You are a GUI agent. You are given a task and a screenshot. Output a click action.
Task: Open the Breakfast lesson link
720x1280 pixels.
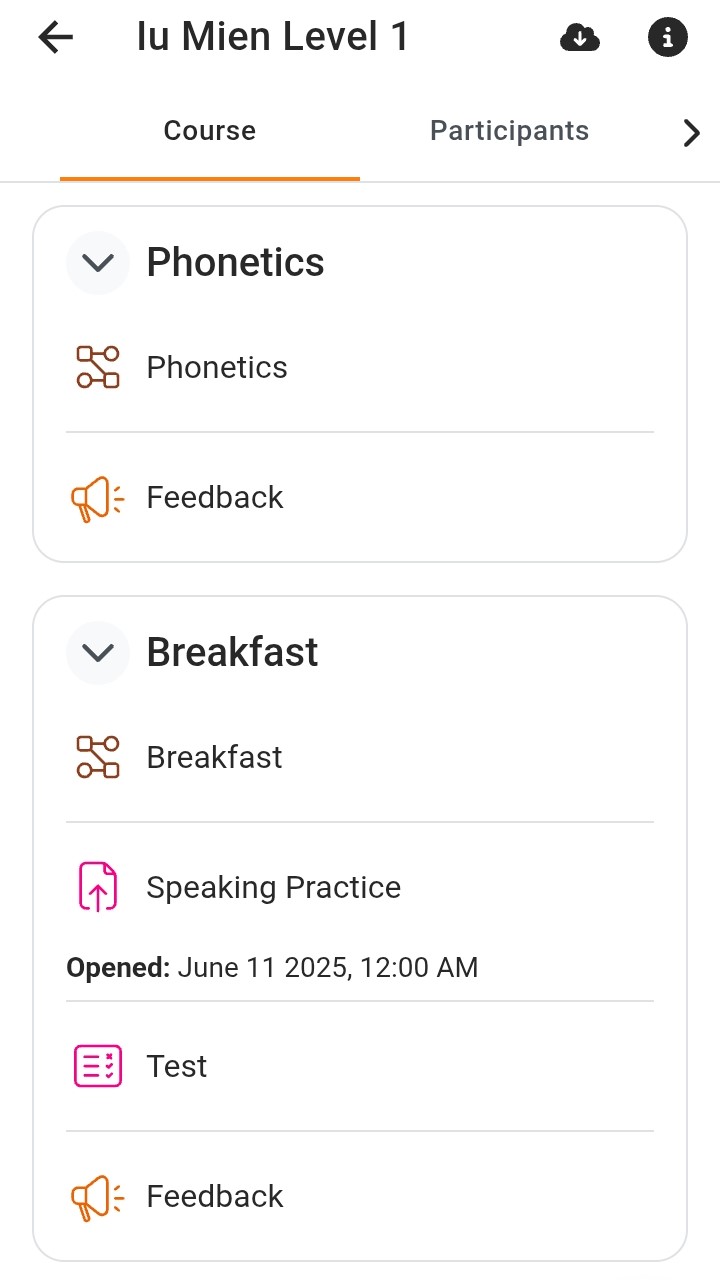point(214,758)
